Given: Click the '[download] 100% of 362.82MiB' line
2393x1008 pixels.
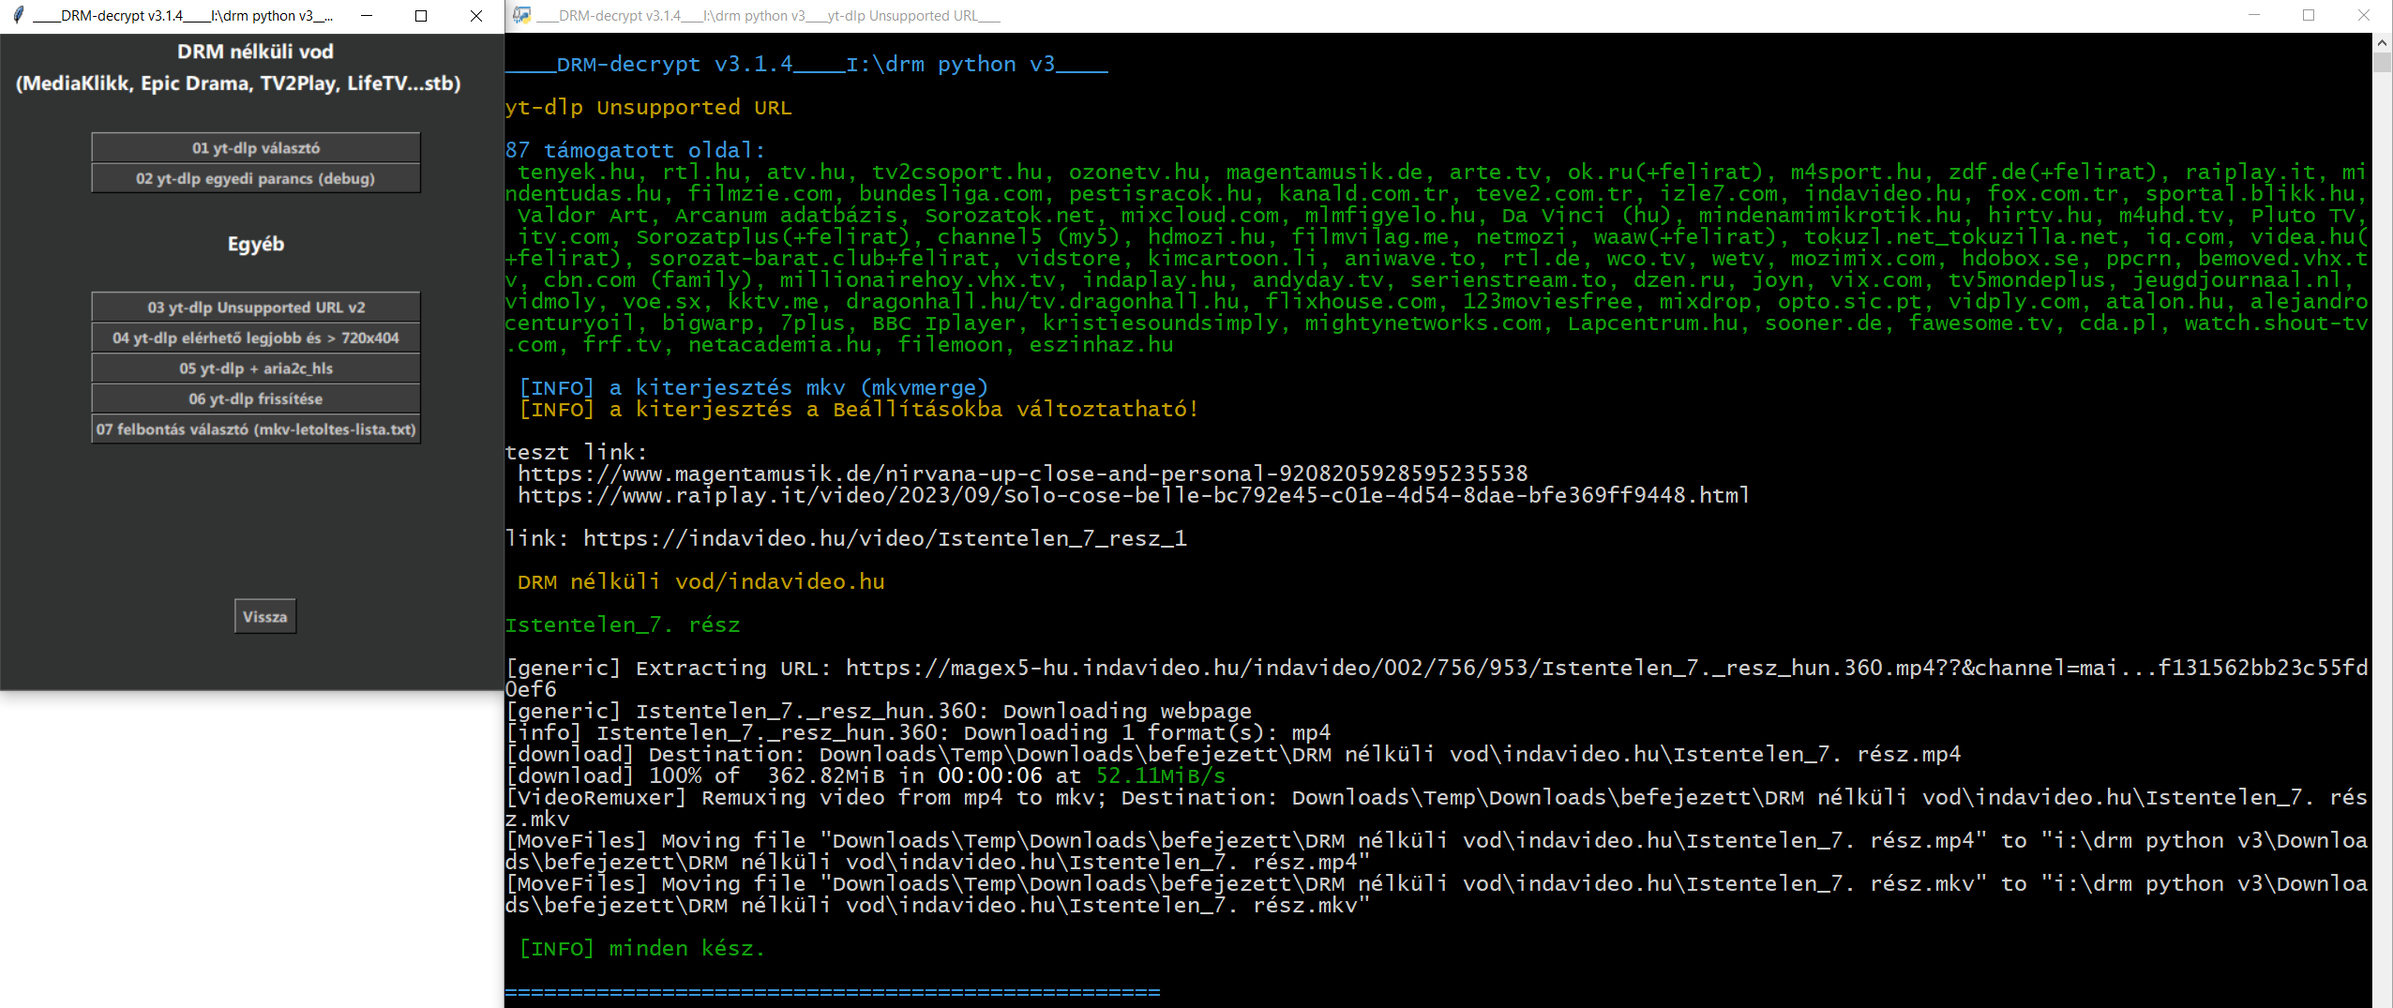Looking at the screenshot, I should click(x=865, y=776).
